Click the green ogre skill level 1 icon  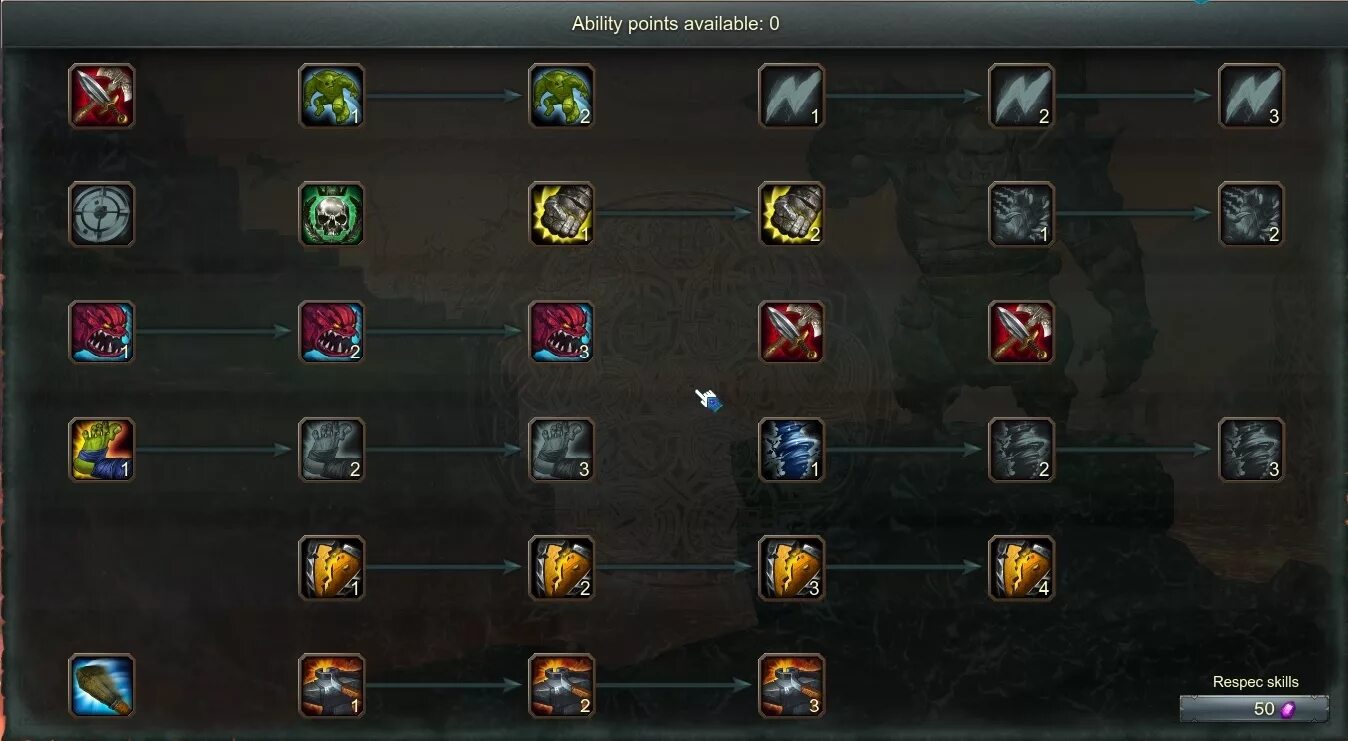[331, 96]
